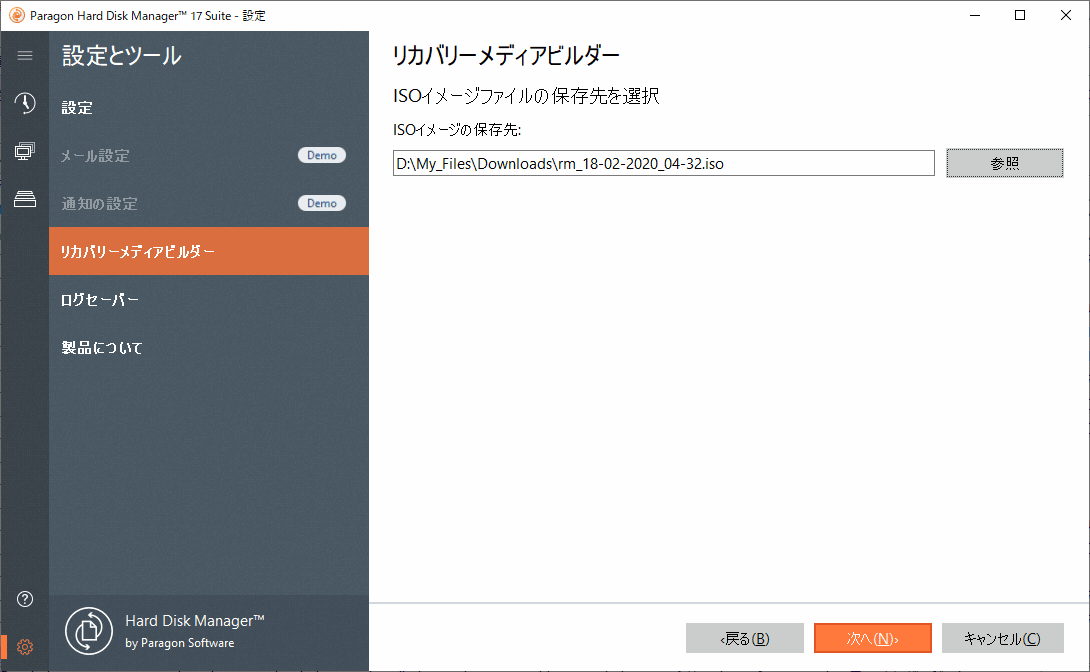Open help via the question mark icon

click(24, 599)
